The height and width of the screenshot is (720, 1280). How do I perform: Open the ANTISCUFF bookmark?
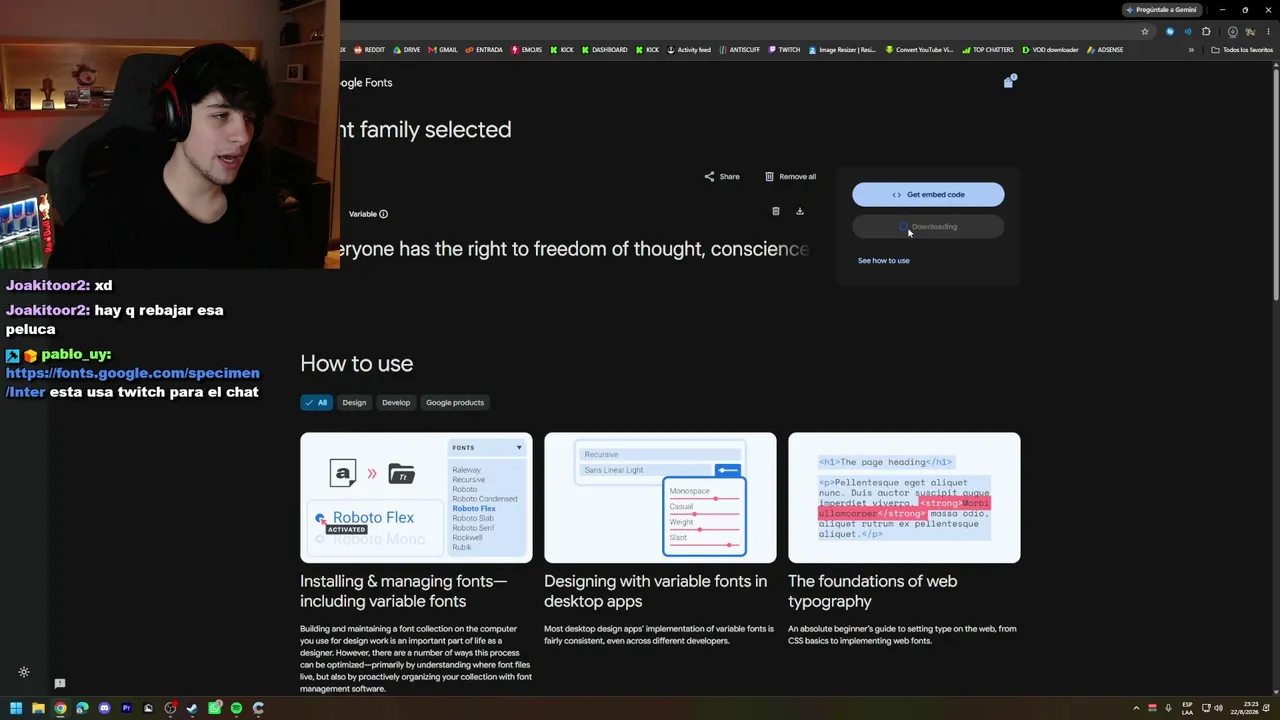[x=740, y=50]
